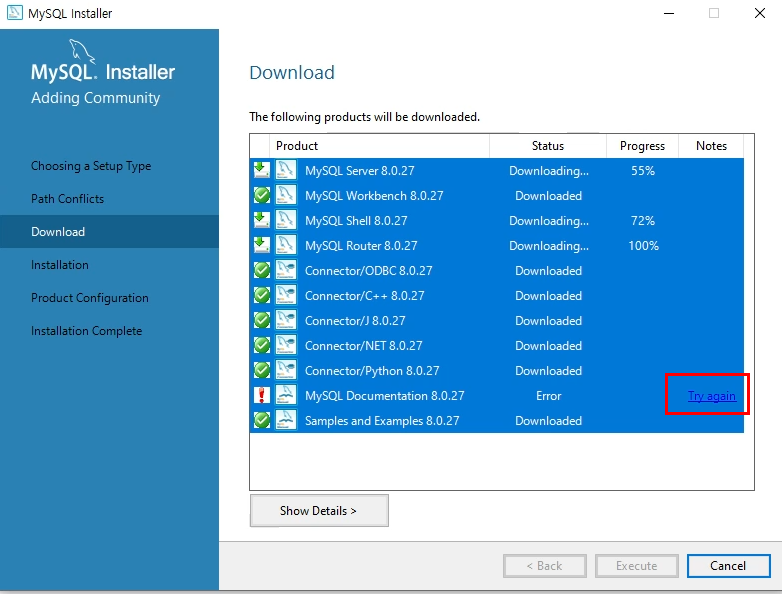Select the Connector/Python 8.0.27 row name
The image size is (782, 594).
click(372, 371)
